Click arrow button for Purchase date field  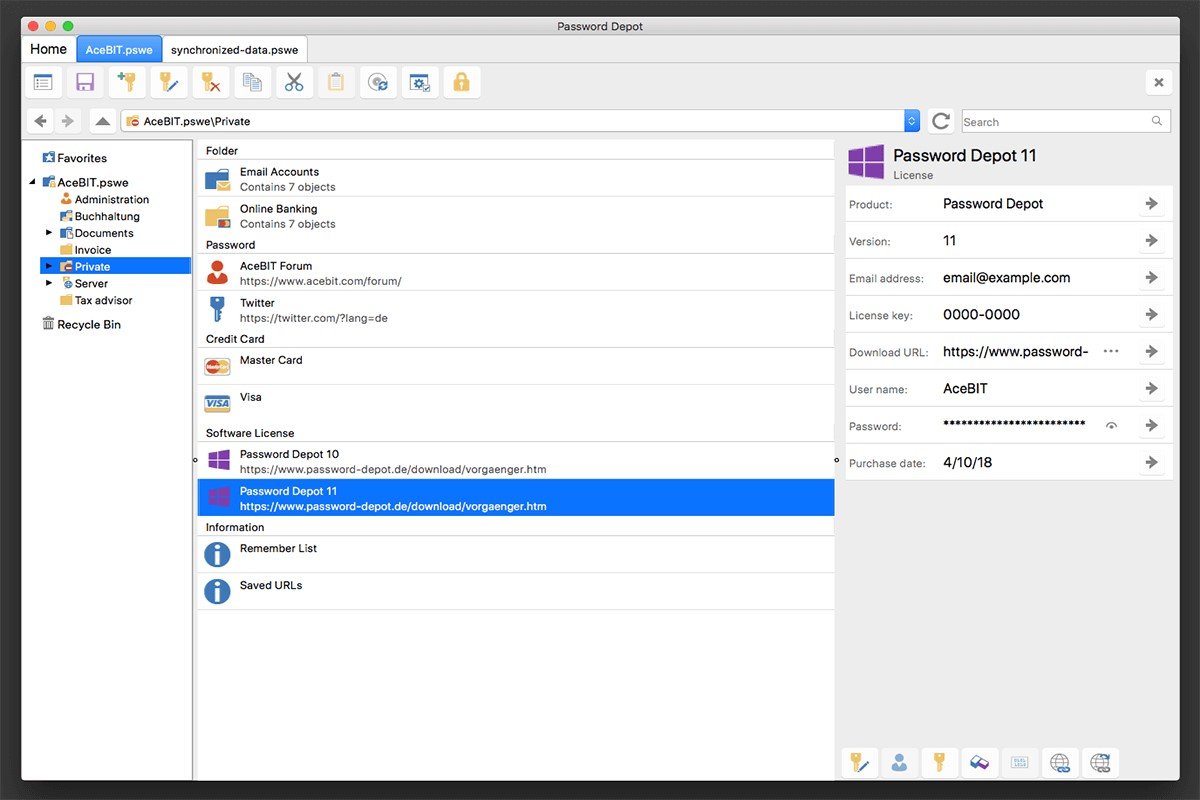point(1152,463)
